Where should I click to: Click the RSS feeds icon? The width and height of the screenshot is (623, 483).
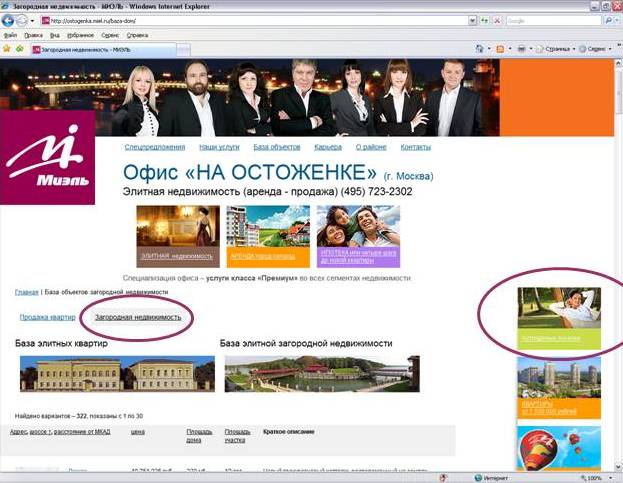(500, 49)
